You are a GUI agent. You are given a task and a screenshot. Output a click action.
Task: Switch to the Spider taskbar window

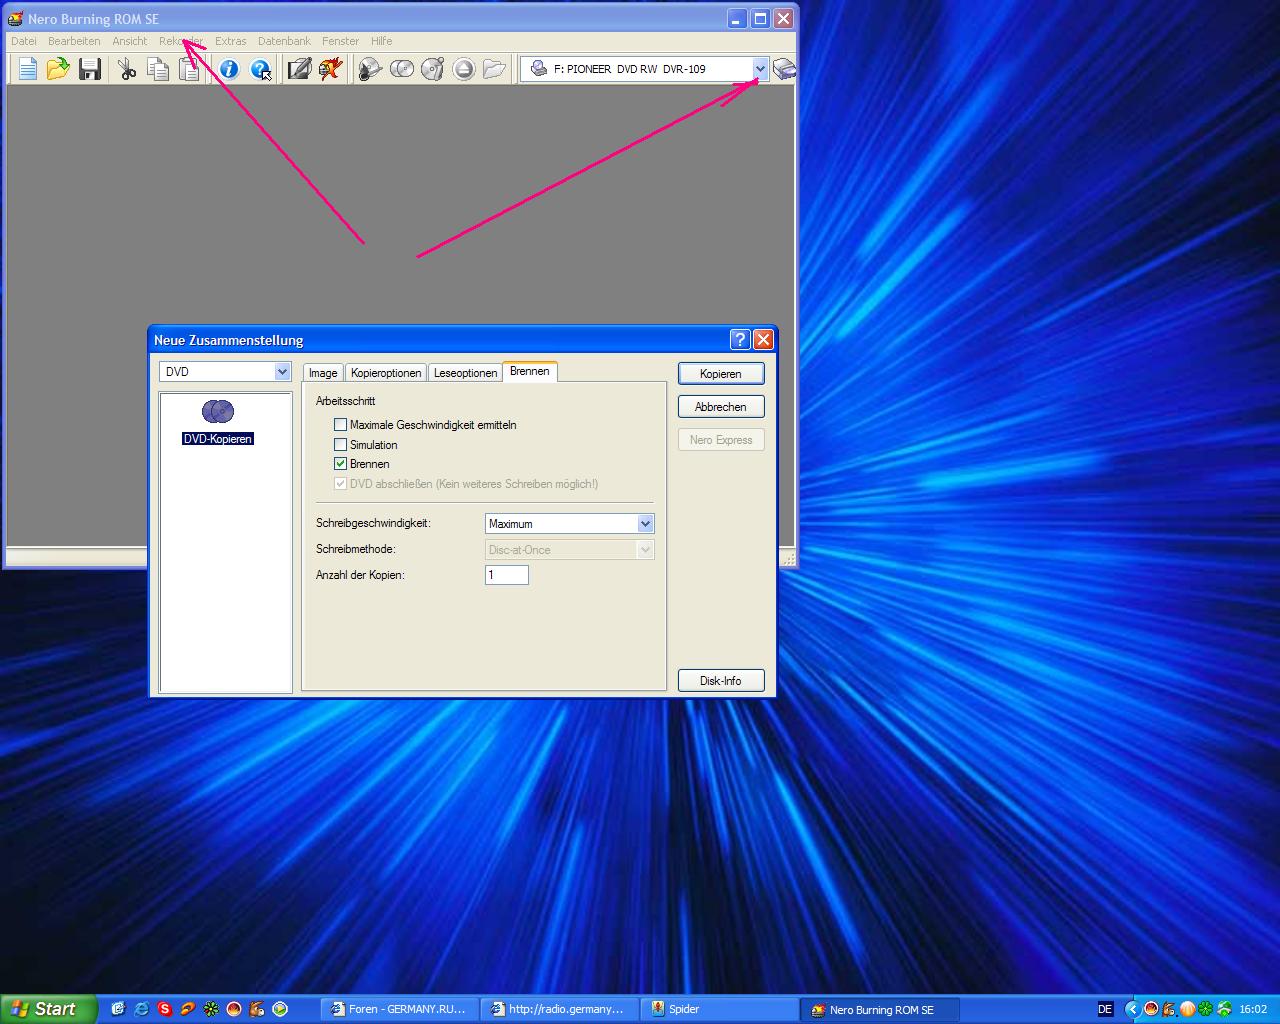(721, 1009)
